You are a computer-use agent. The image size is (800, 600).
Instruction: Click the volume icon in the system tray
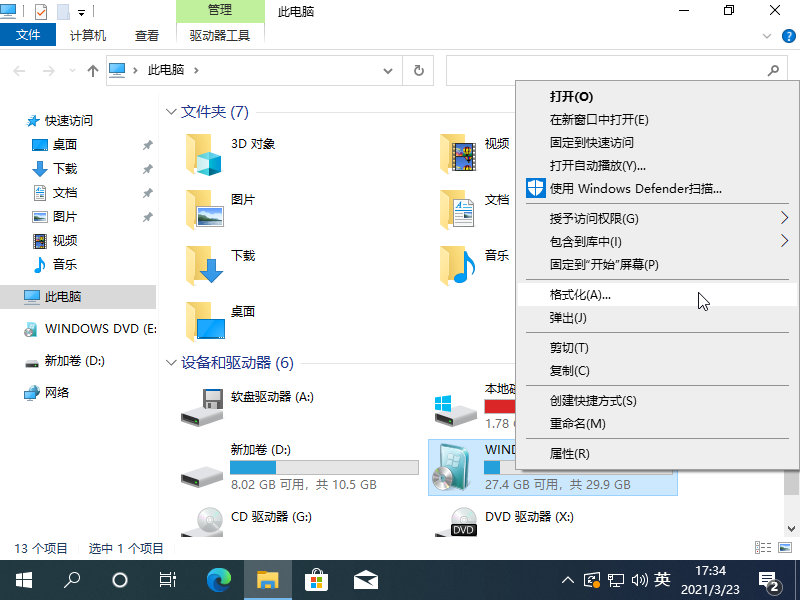640,579
